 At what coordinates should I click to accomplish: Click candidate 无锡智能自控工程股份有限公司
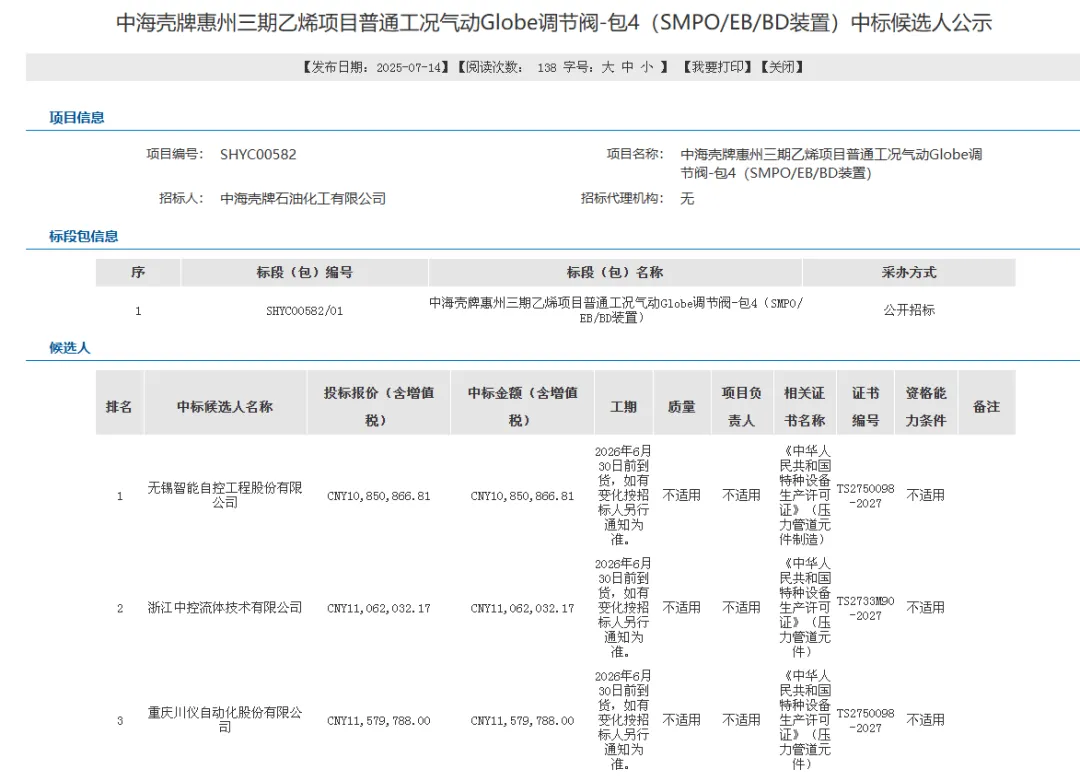225,495
